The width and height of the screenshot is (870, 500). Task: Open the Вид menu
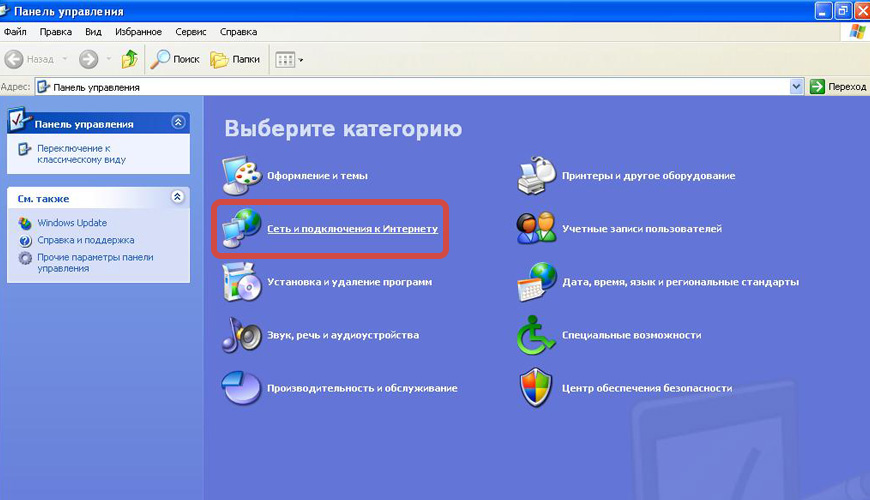(x=93, y=32)
